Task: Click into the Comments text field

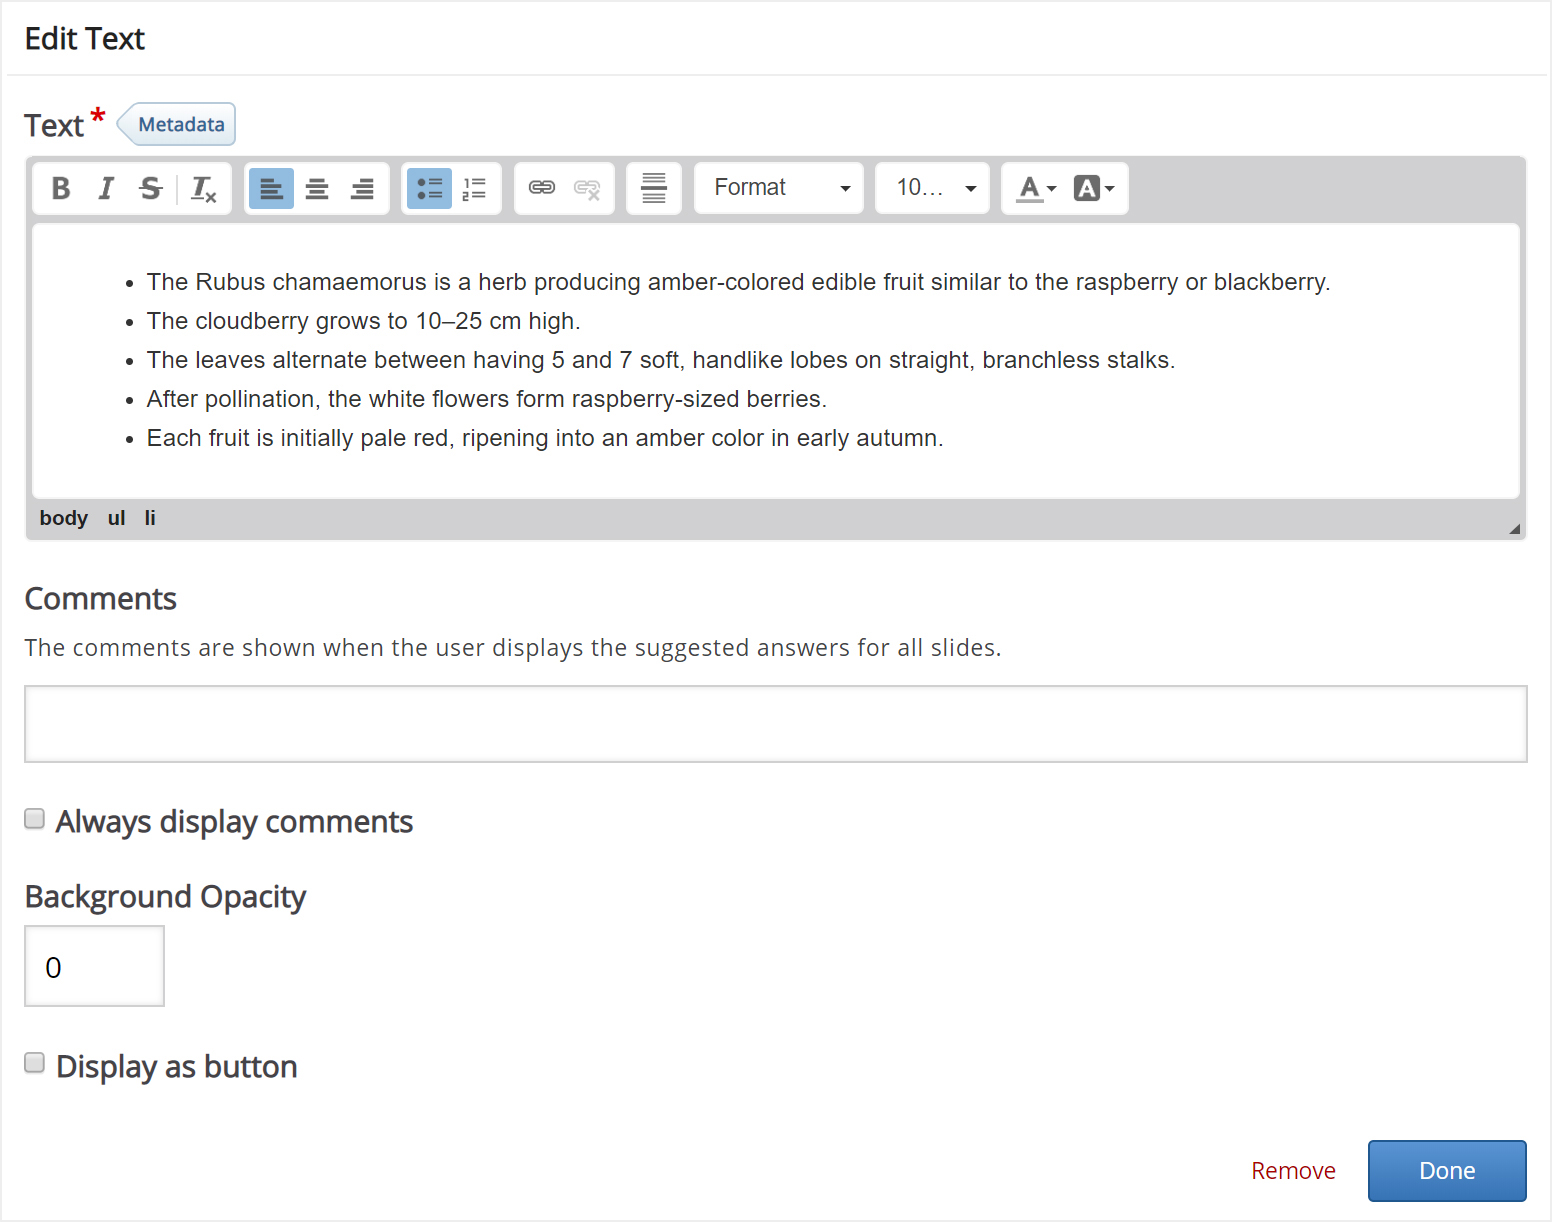Action: [776, 724]
